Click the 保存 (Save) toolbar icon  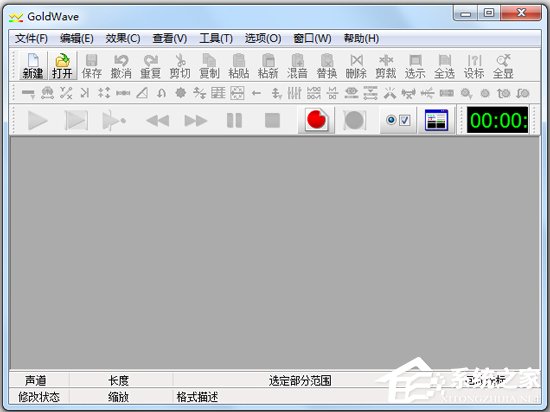tap(92, 60)
